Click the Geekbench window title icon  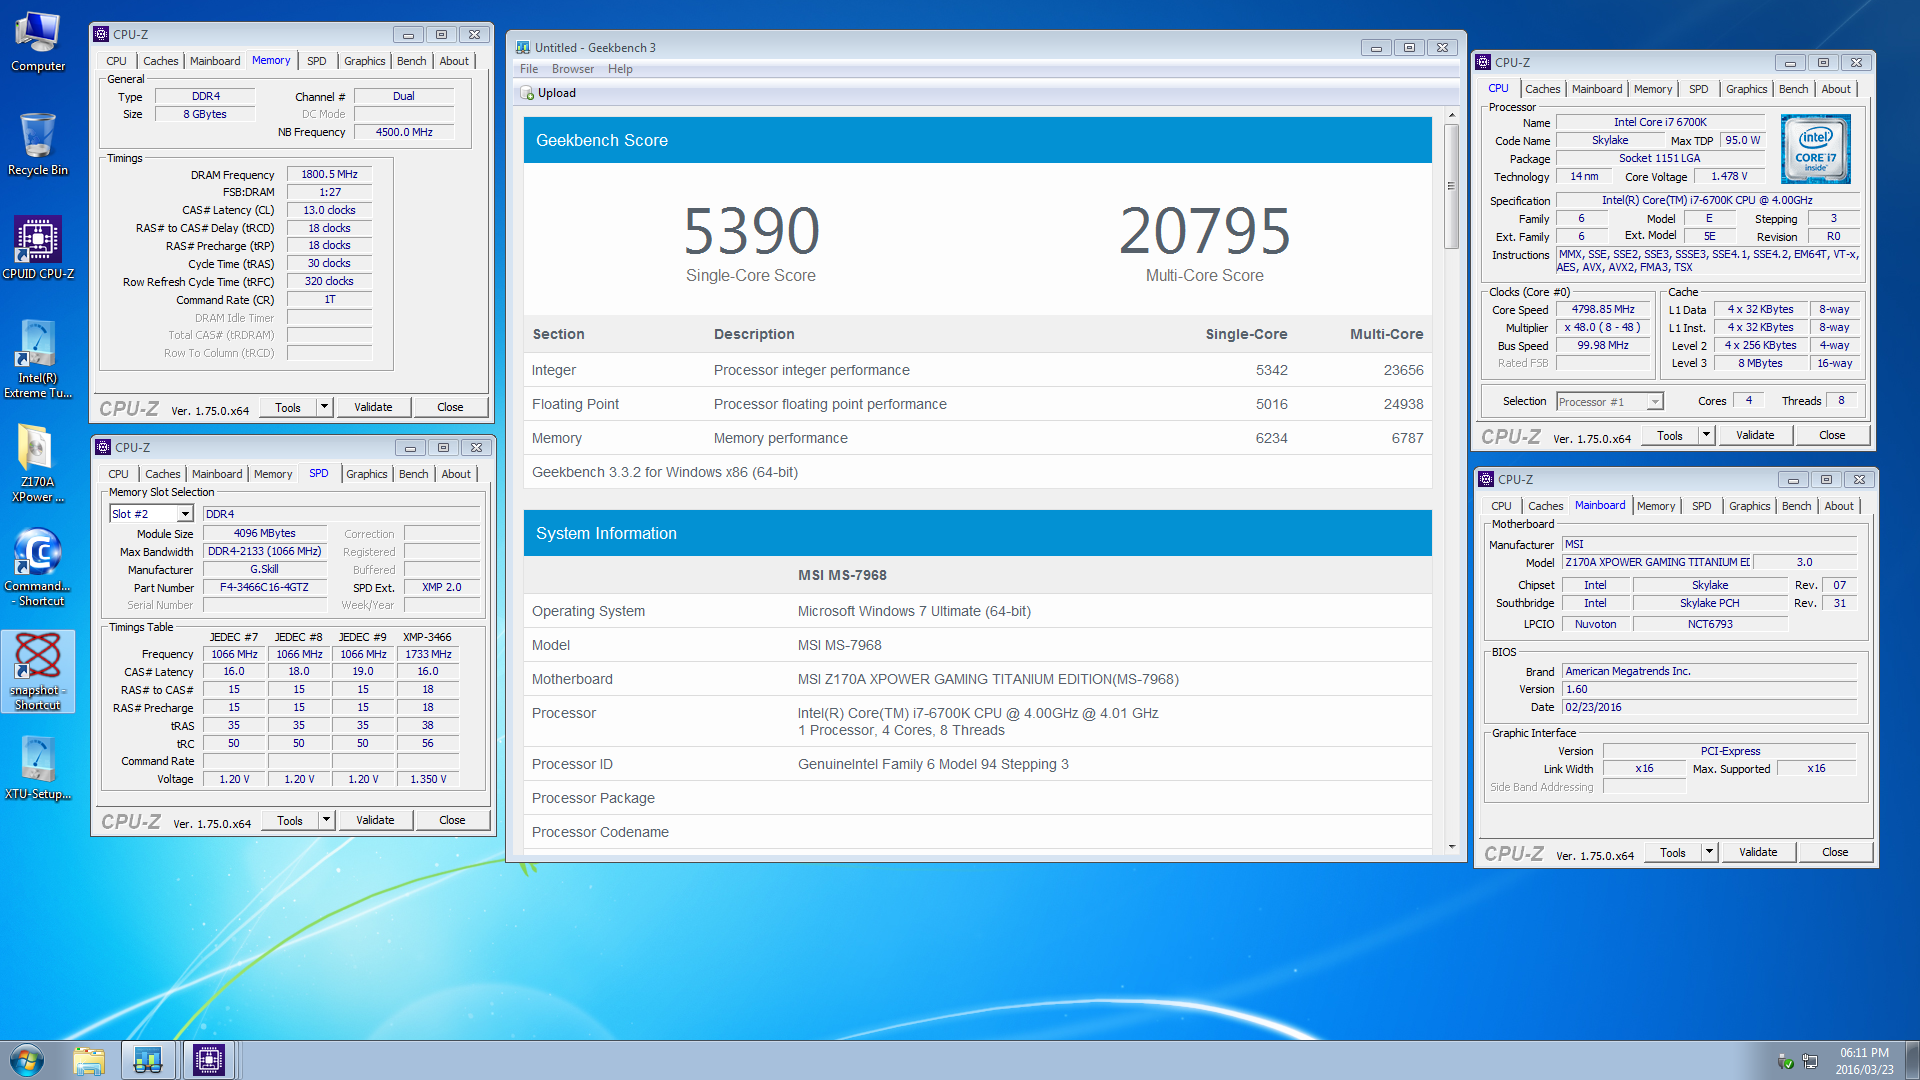point(523,47)
